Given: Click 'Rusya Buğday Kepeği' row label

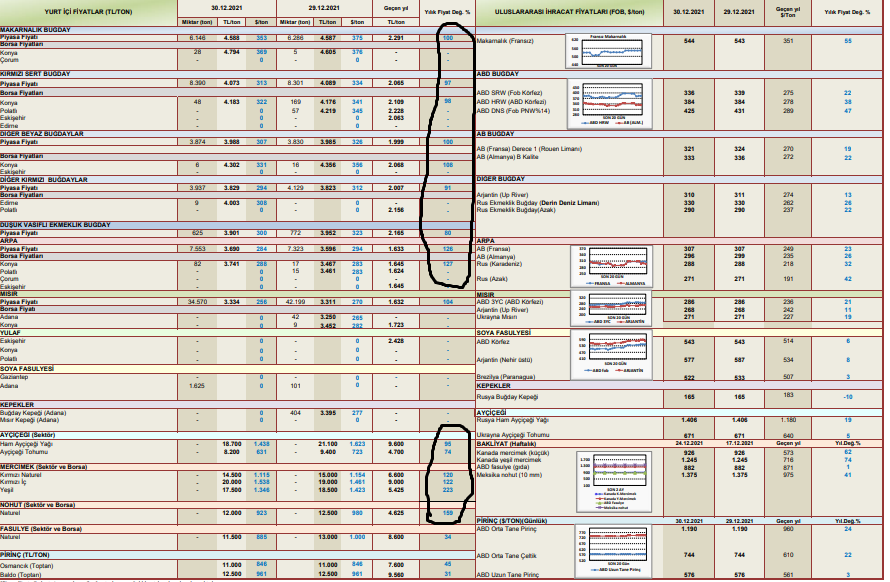Looking at the screenshot, I should (507, 397).
